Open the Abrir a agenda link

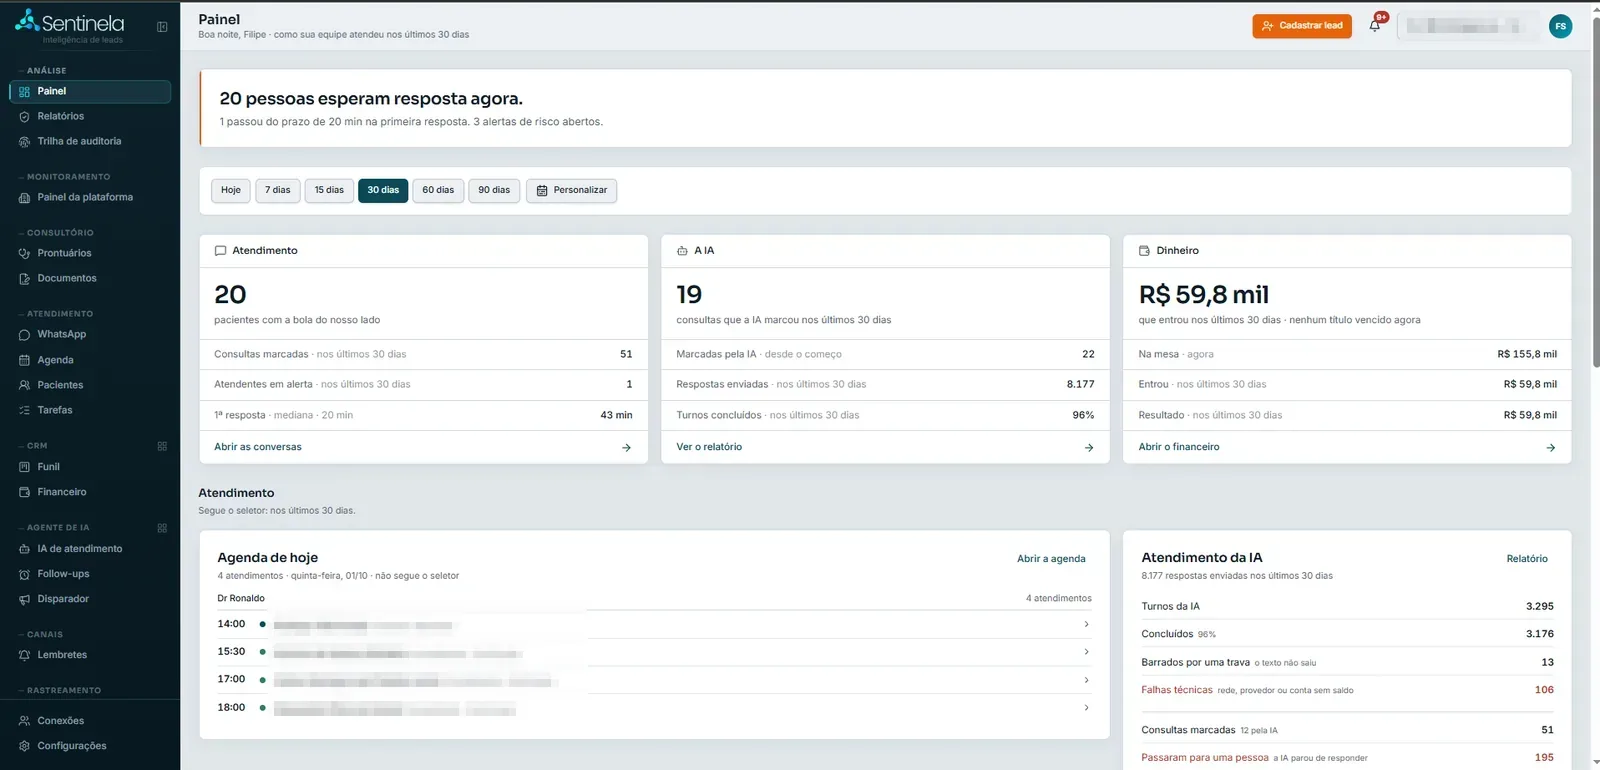click(1051, 559)
